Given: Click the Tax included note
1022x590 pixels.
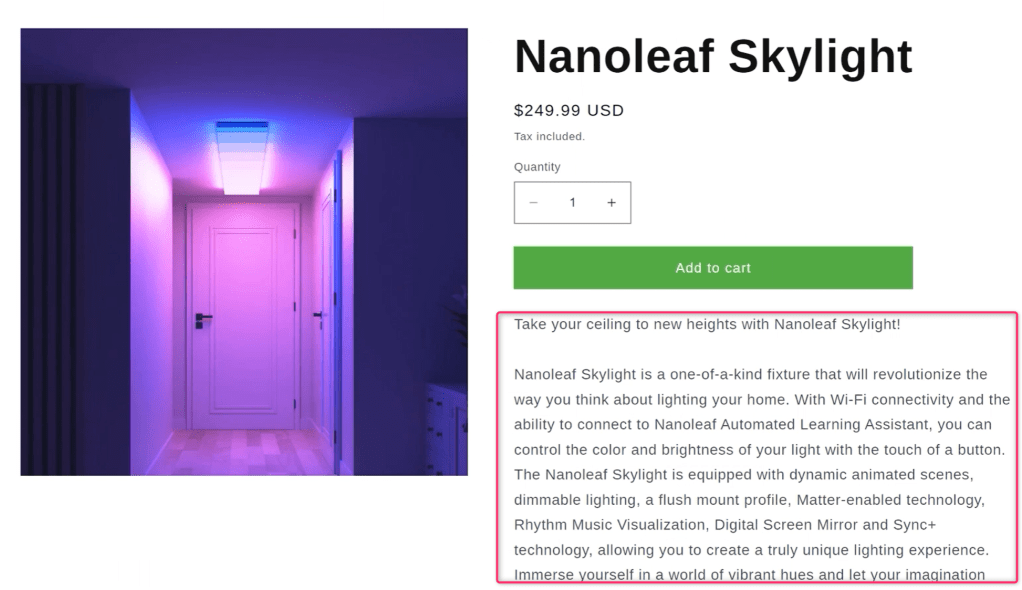Looking at the screenshot, I should pos(549,137).
